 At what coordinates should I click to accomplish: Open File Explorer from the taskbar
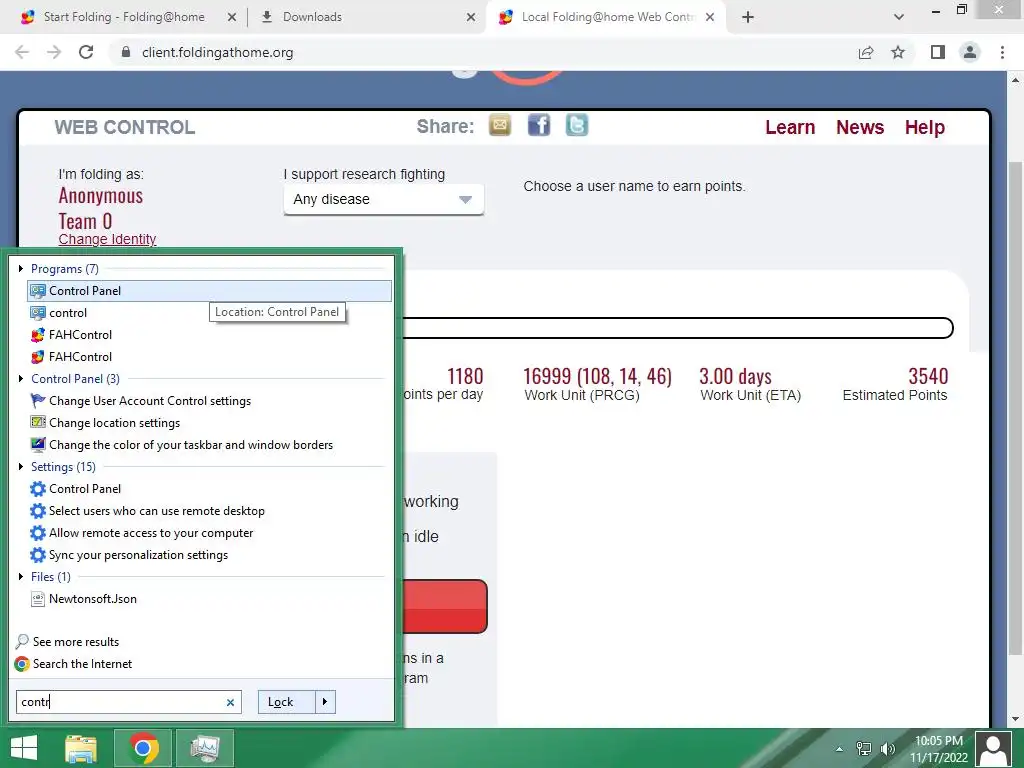tap(81, 748)
